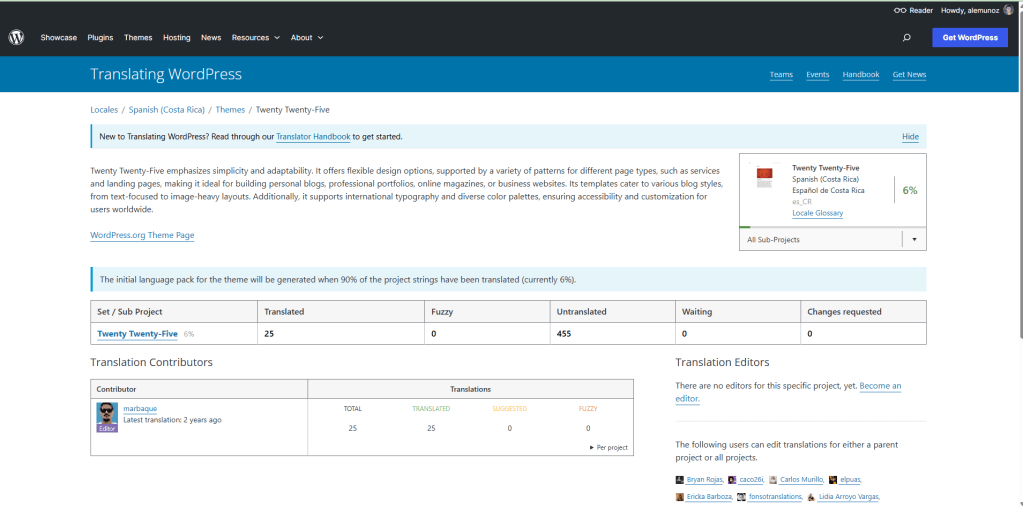Open the Hosting menu item
1023x507 pixels.
tap(177, 38)
